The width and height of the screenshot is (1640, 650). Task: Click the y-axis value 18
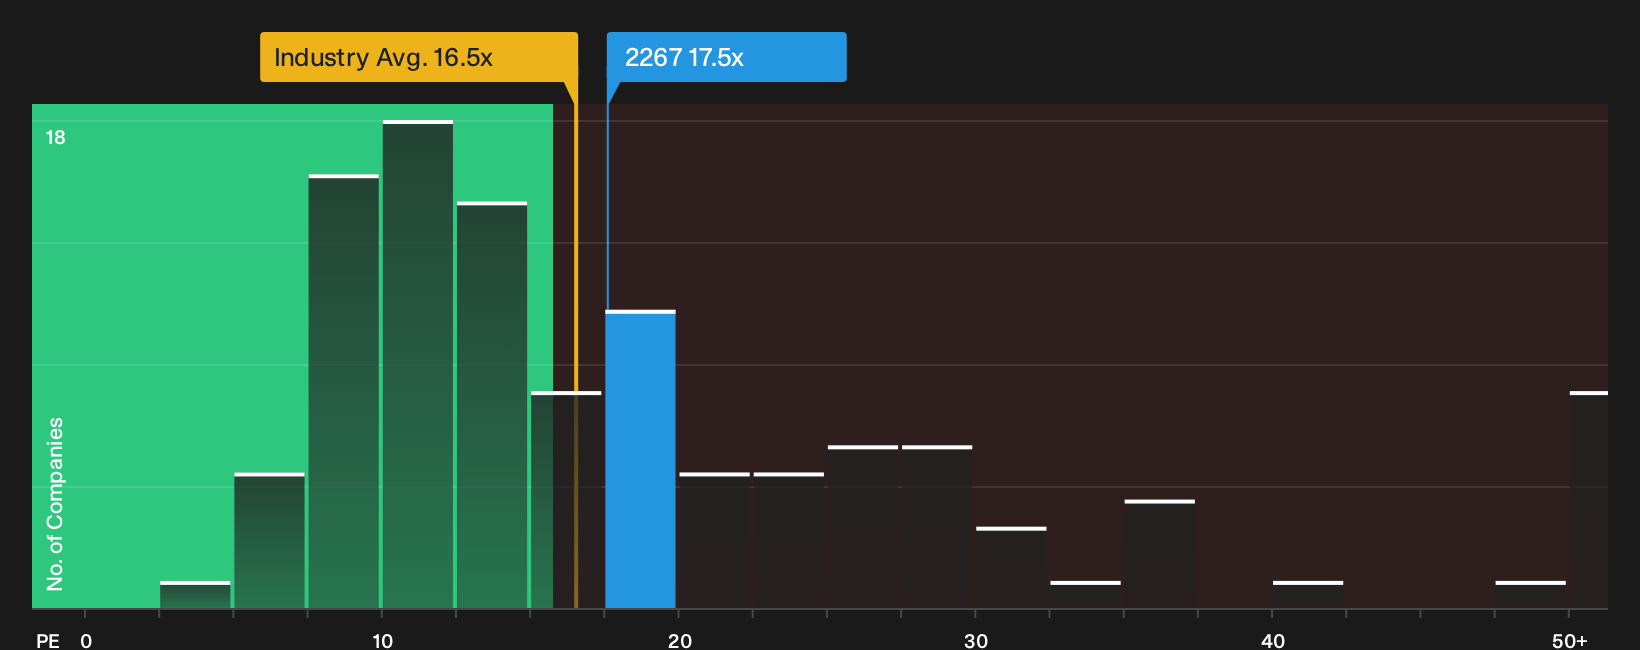point(55,137)
